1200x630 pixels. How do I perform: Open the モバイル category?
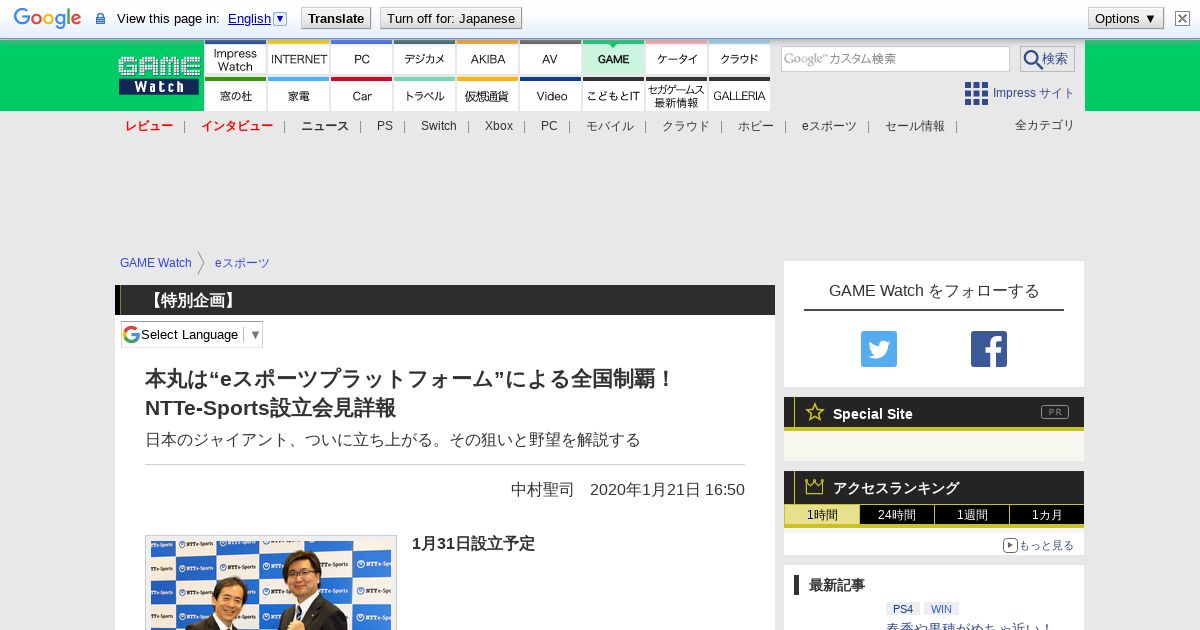(x=610, y=126)
